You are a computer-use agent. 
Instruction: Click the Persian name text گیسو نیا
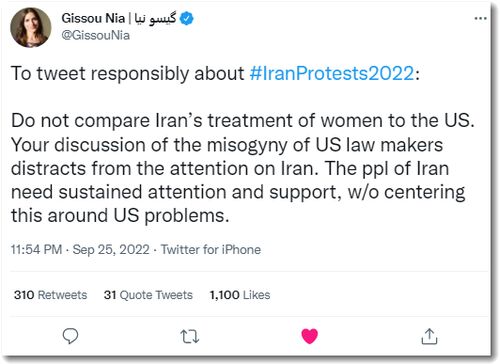tap(155, 19)
